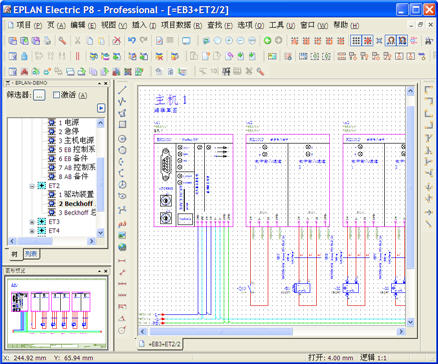438x364 pixels.
Task: Click the red X delete icon
Action: (116, 41)
